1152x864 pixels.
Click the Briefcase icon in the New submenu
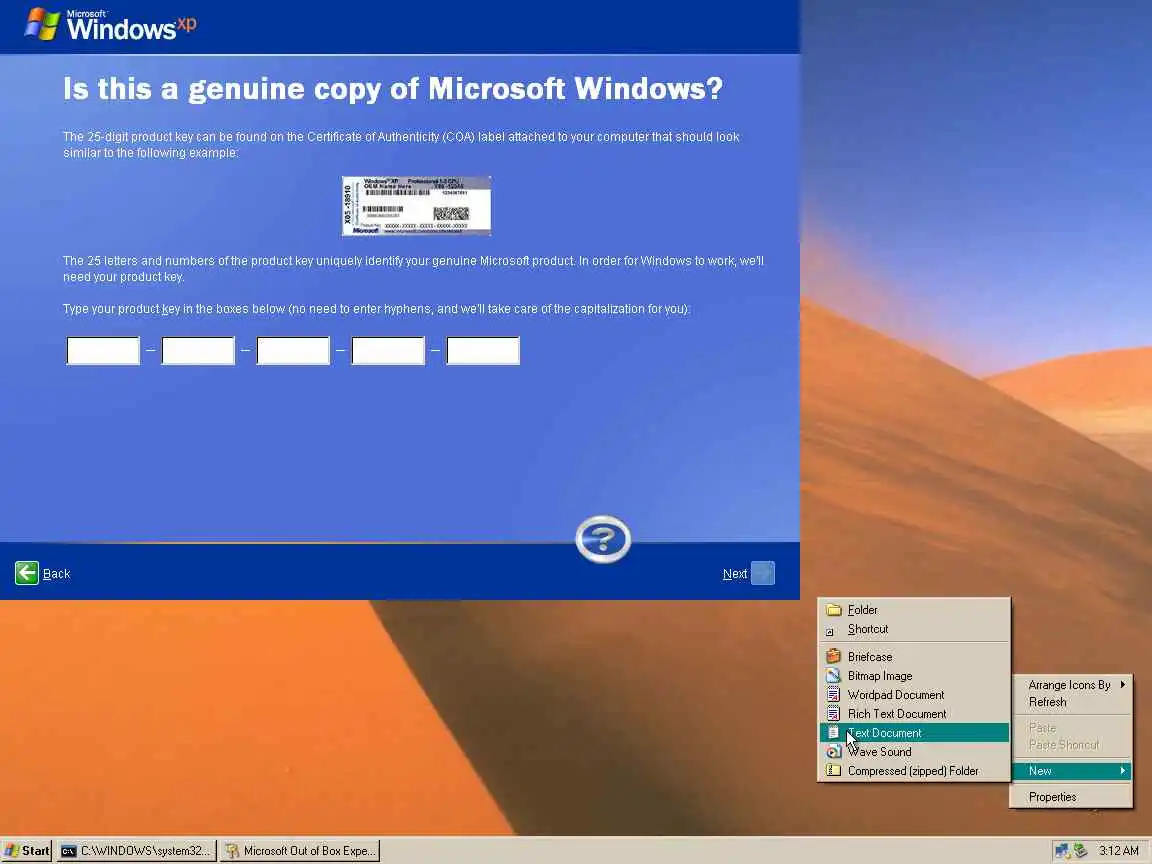coord(833,656)
